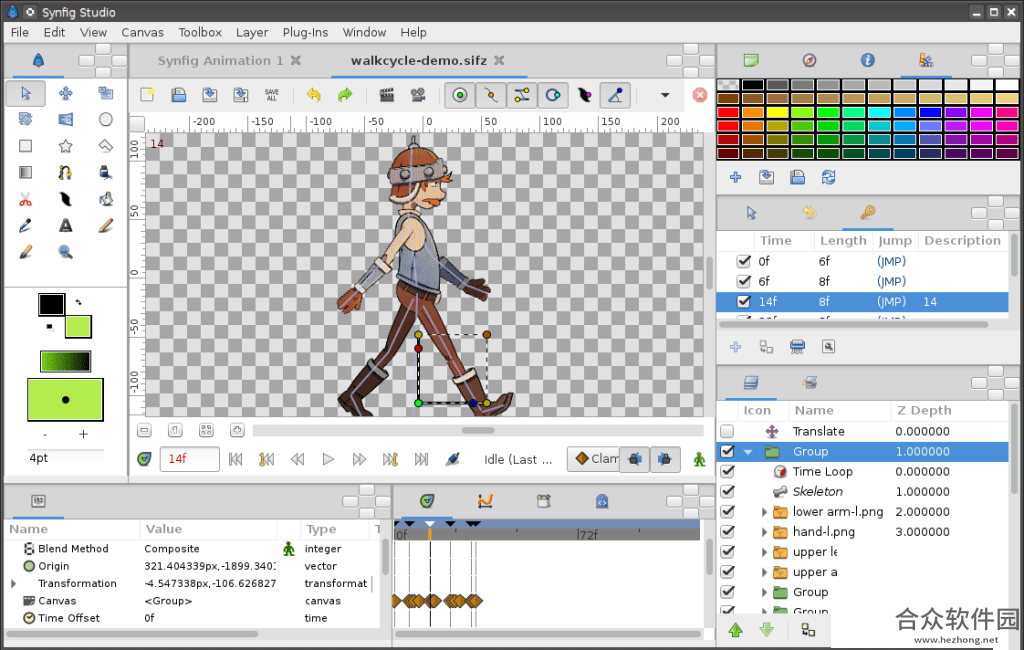Open the Canvas menu
Viewport: 1024px width, 650px height.
coord(142,32)
